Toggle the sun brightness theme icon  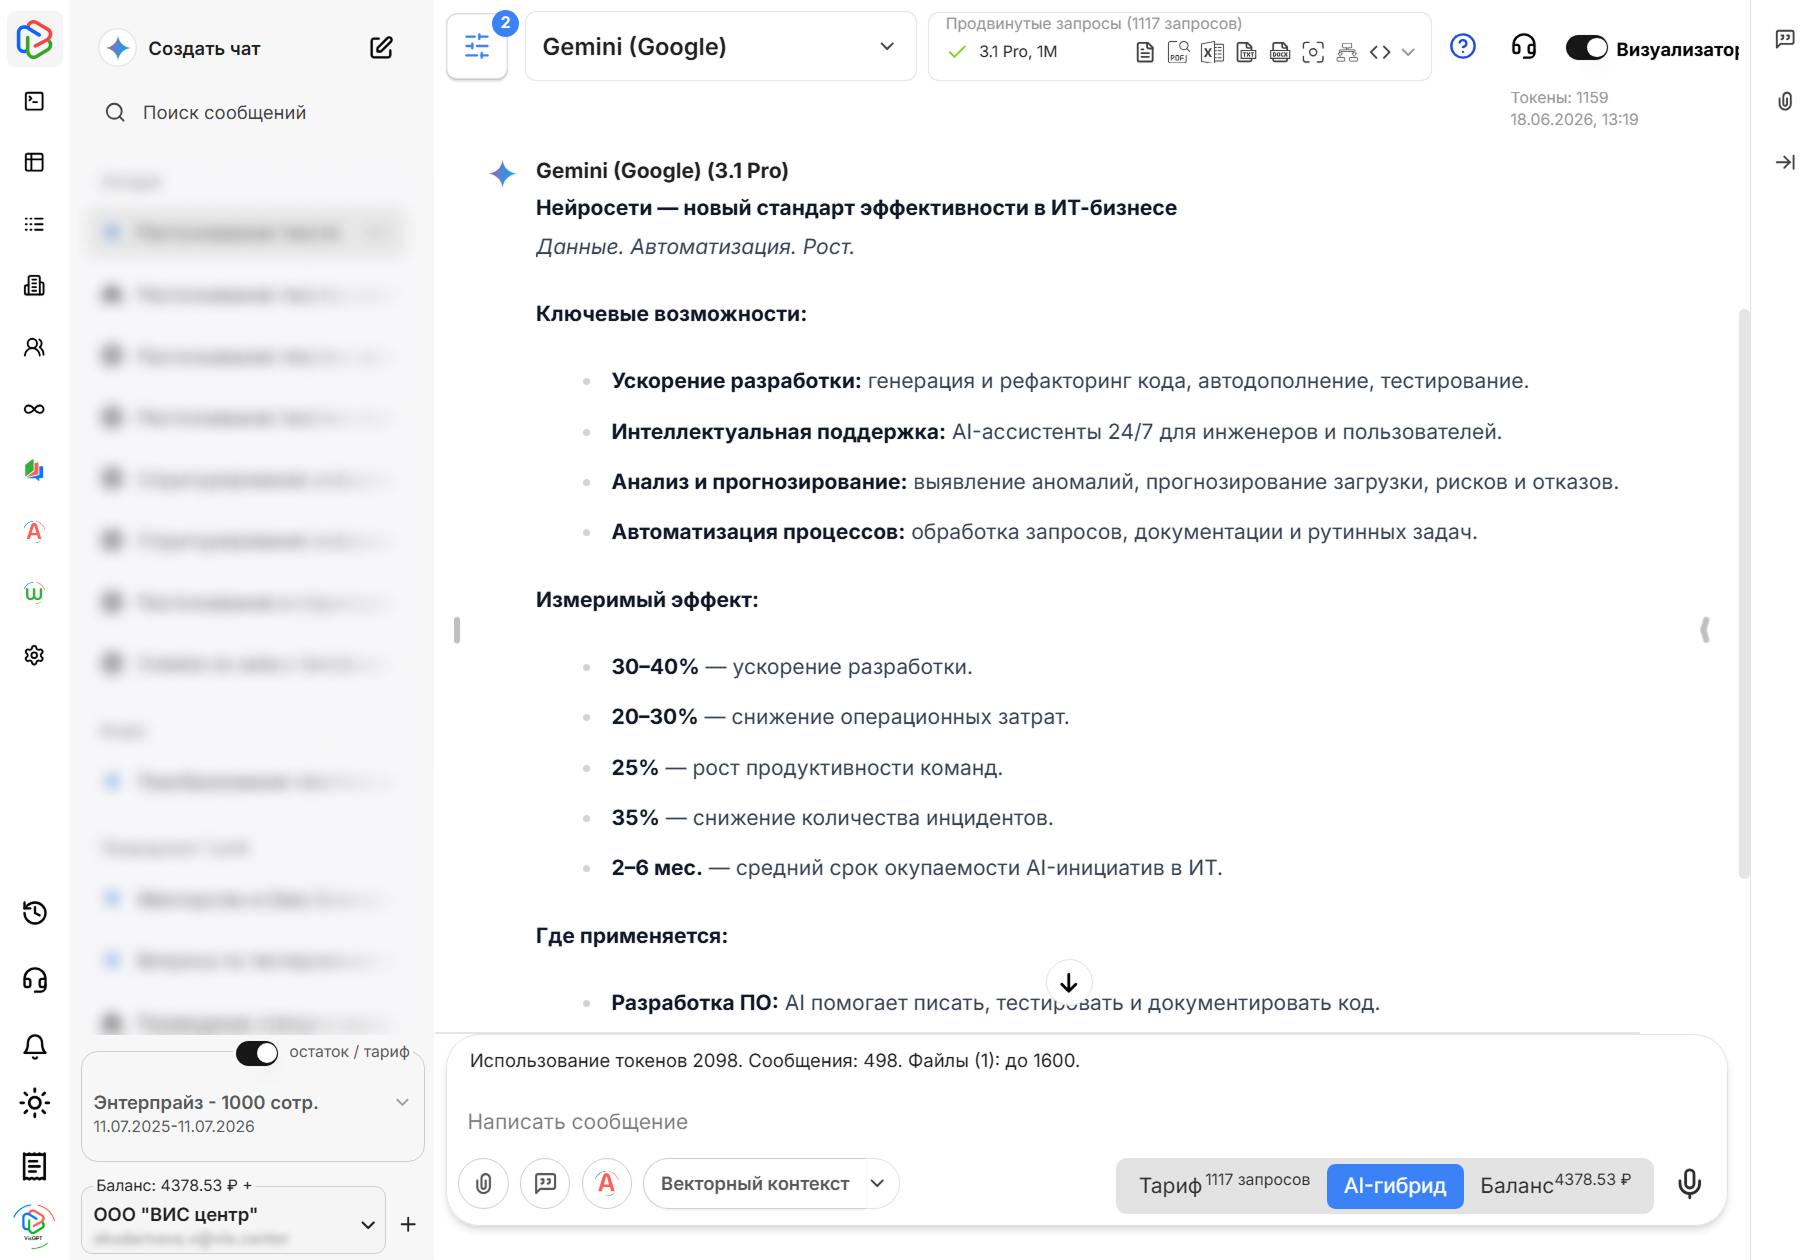click(34, 1103)
